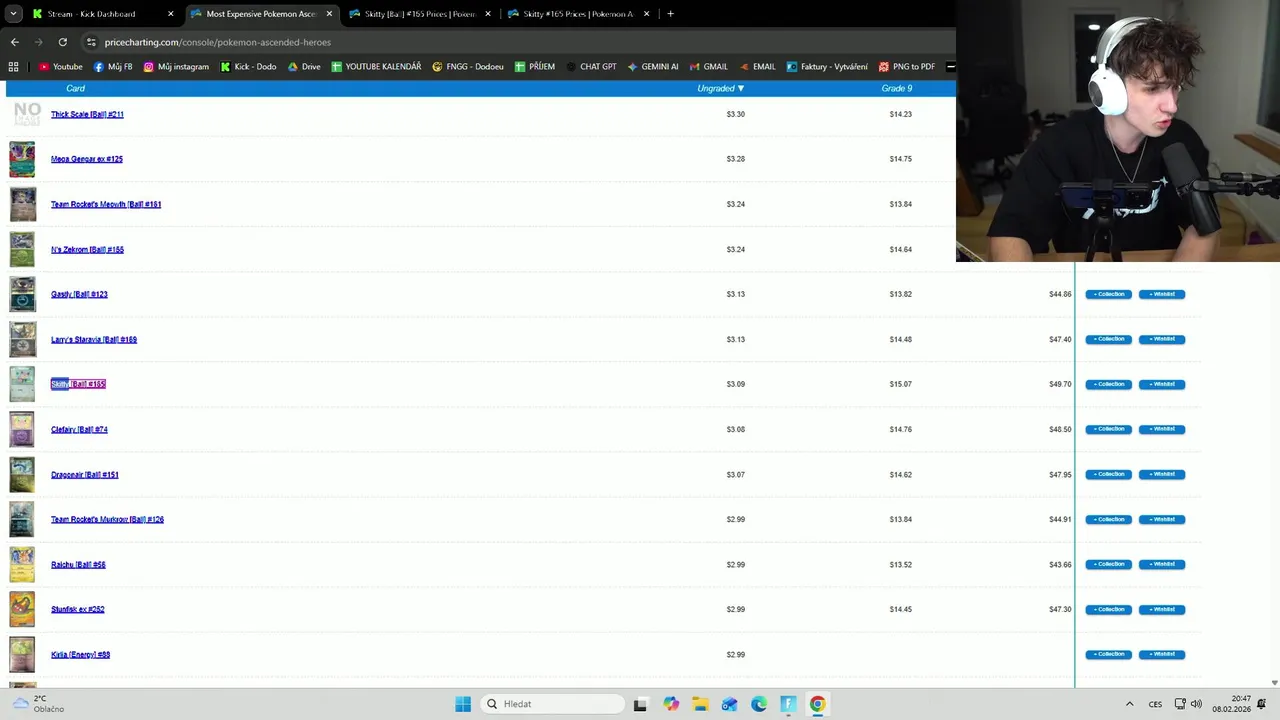Show hidden system tray icons
The image size is (1280, 720).
(1130, 704)
